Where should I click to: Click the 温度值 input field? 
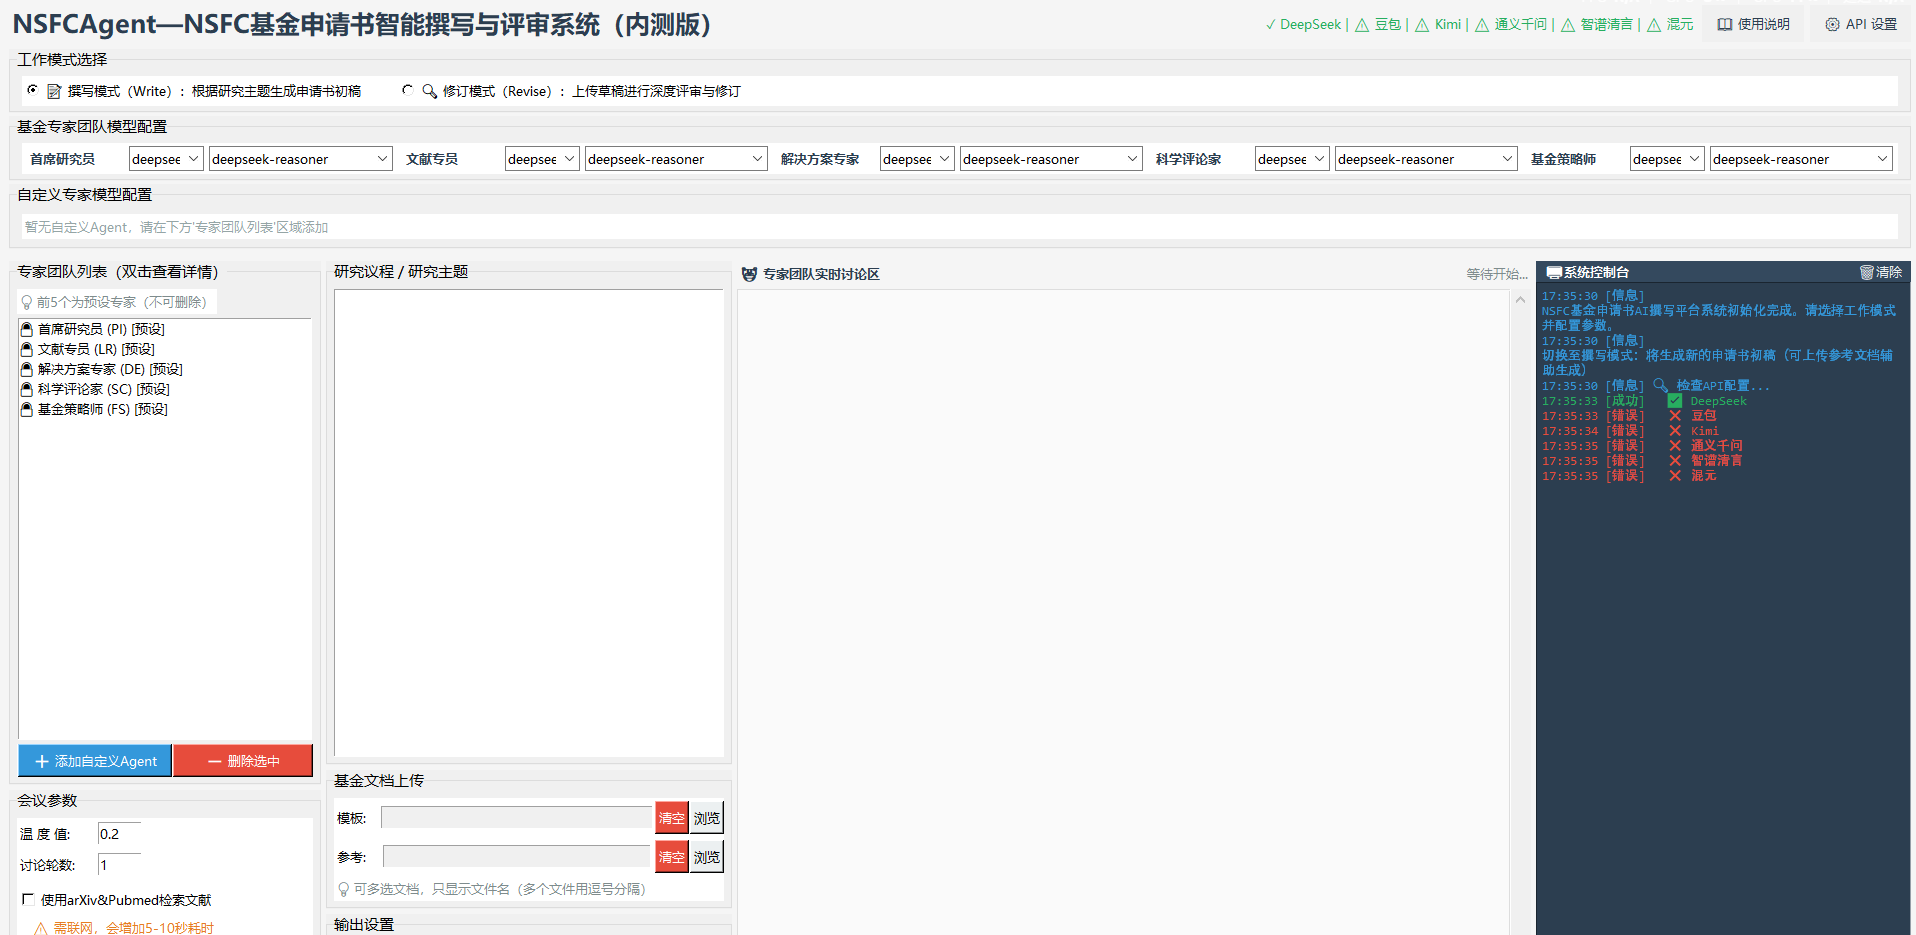point(117,834)
